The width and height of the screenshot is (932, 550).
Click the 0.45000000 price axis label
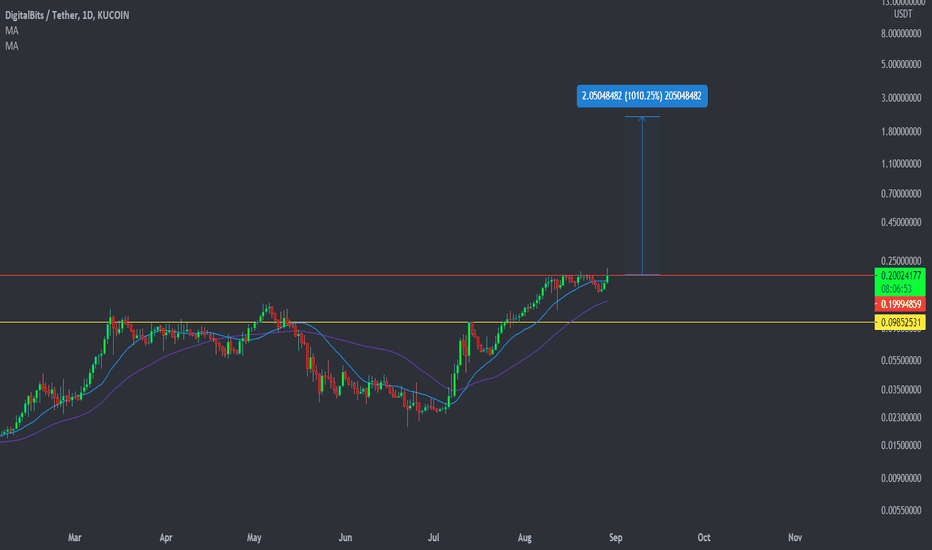pos(901,222)
